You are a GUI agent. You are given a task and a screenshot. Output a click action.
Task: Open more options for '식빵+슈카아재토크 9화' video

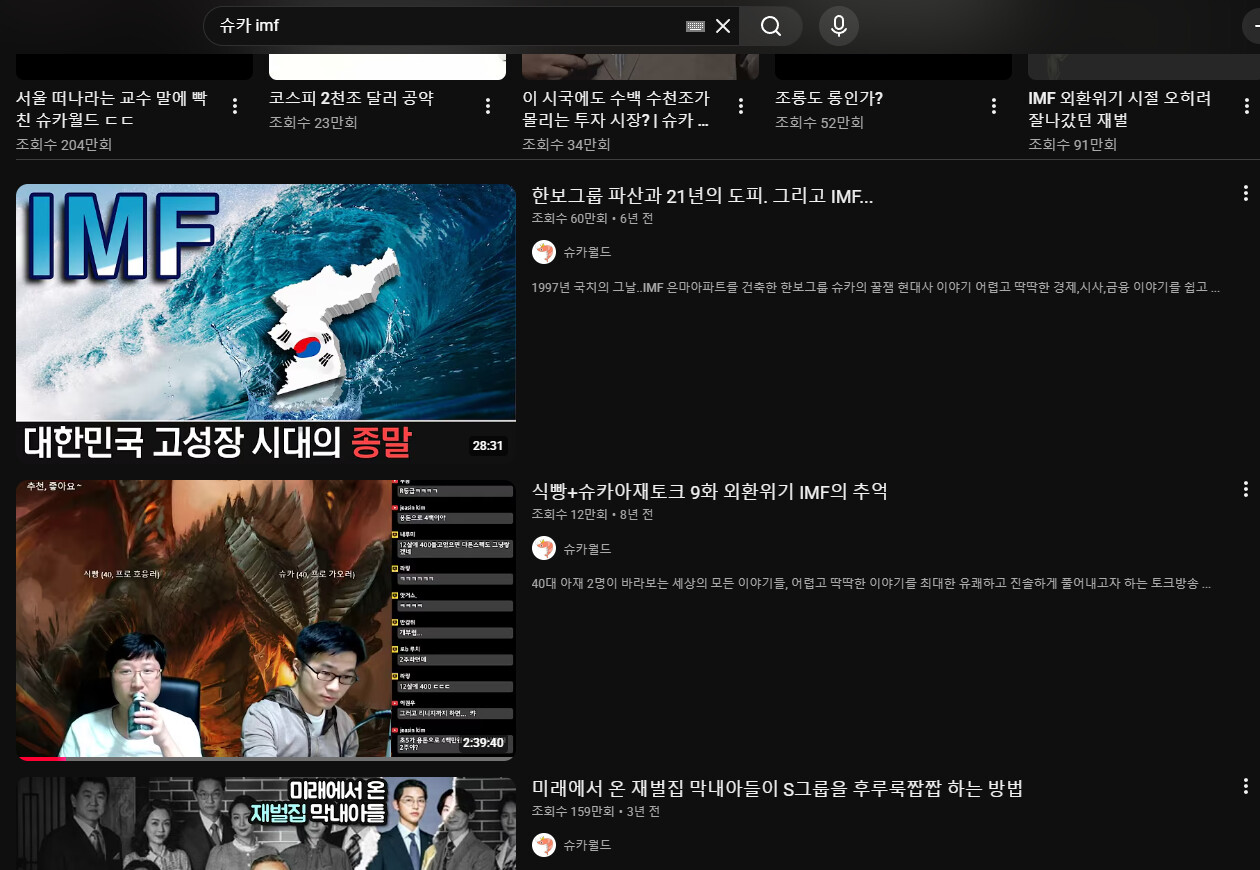pyautogui.click(x=1245, y=489)
